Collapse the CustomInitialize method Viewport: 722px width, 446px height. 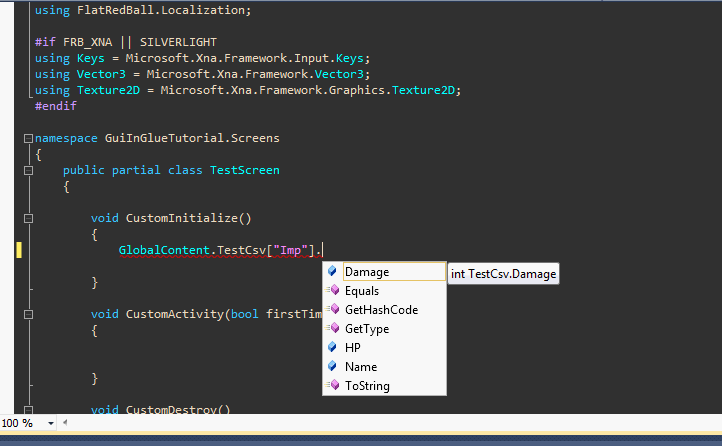point(28,218)
